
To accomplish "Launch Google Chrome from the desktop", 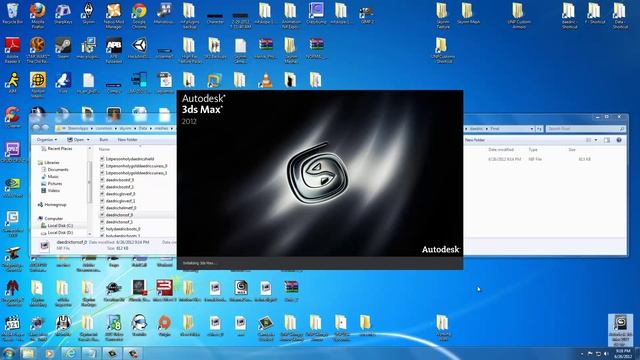I will tap(139, 15).
